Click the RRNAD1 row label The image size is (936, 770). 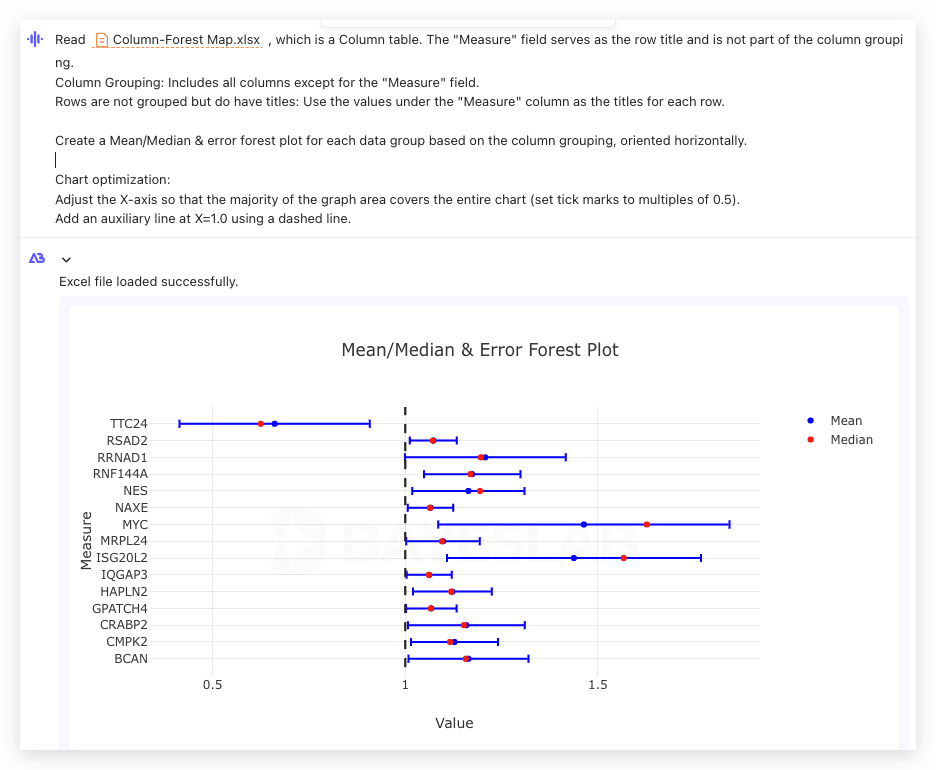(x=122, y=458)
